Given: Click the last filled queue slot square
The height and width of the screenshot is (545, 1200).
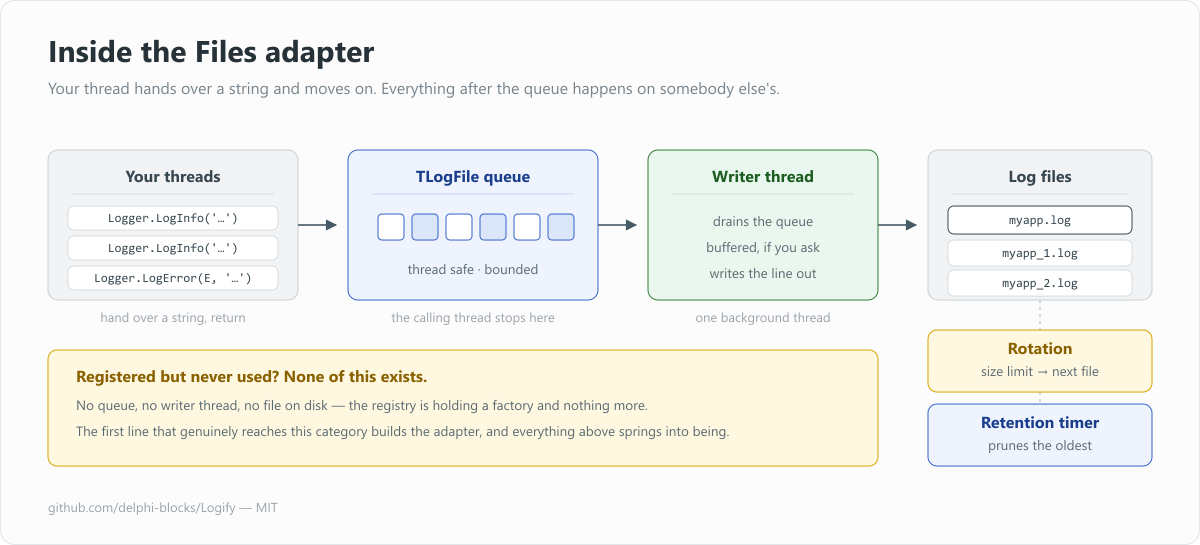Looking at the screenshot, I should (561, 227).
